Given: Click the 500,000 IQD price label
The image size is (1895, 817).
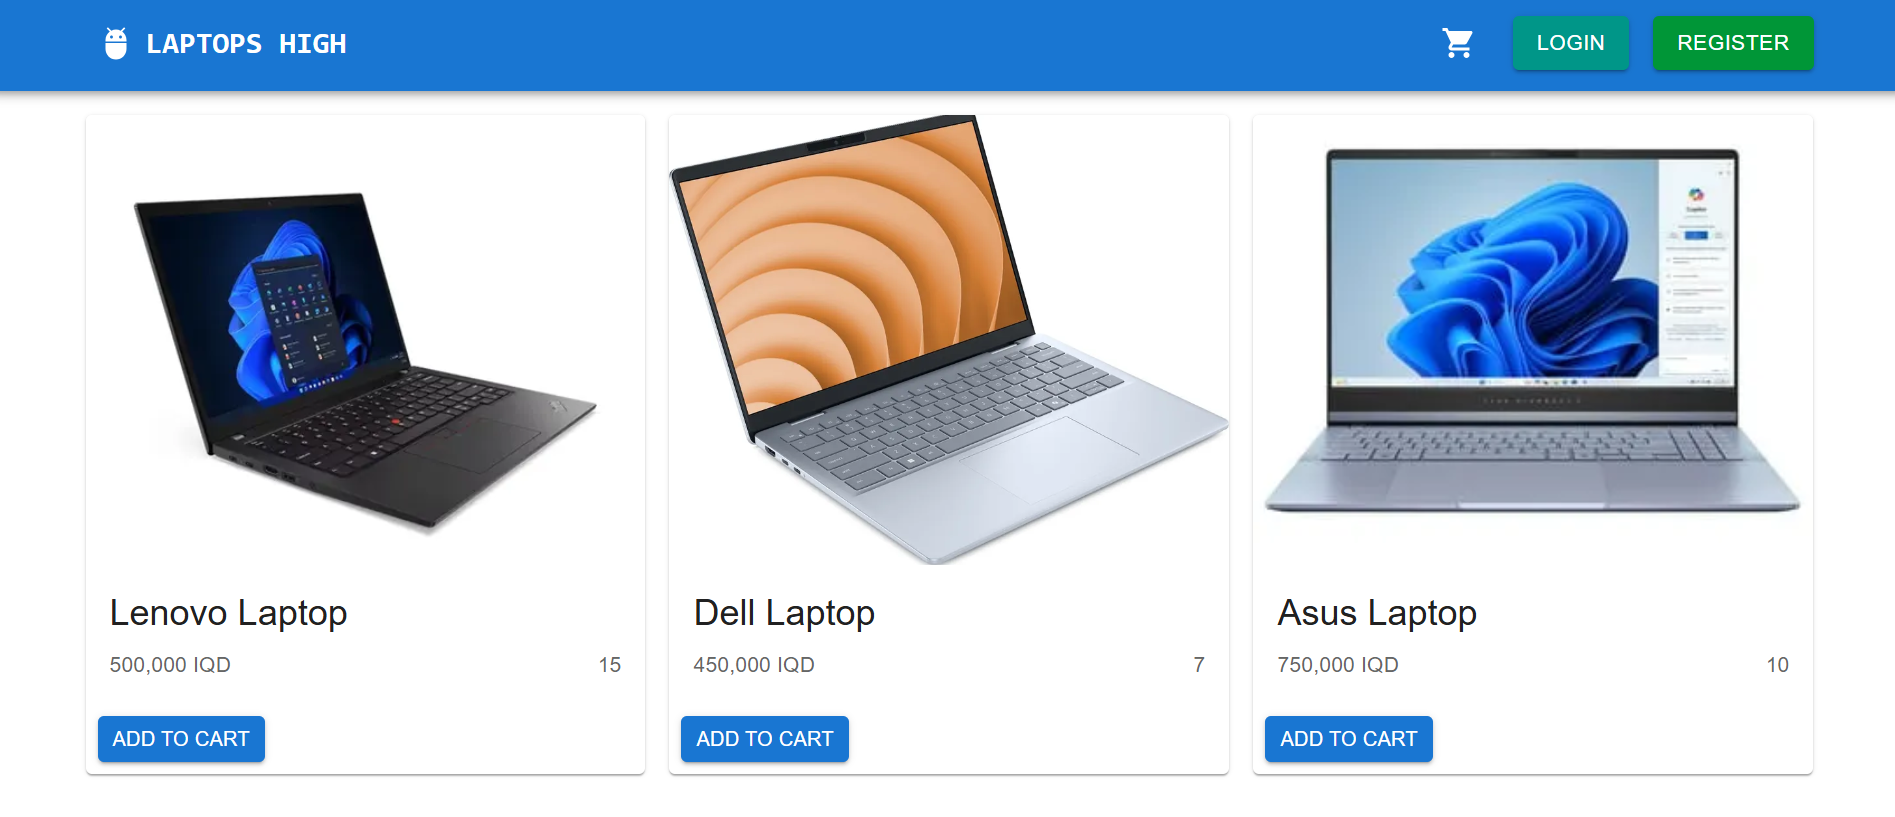Looking at the screenshot, I should (x=170, y=665).
